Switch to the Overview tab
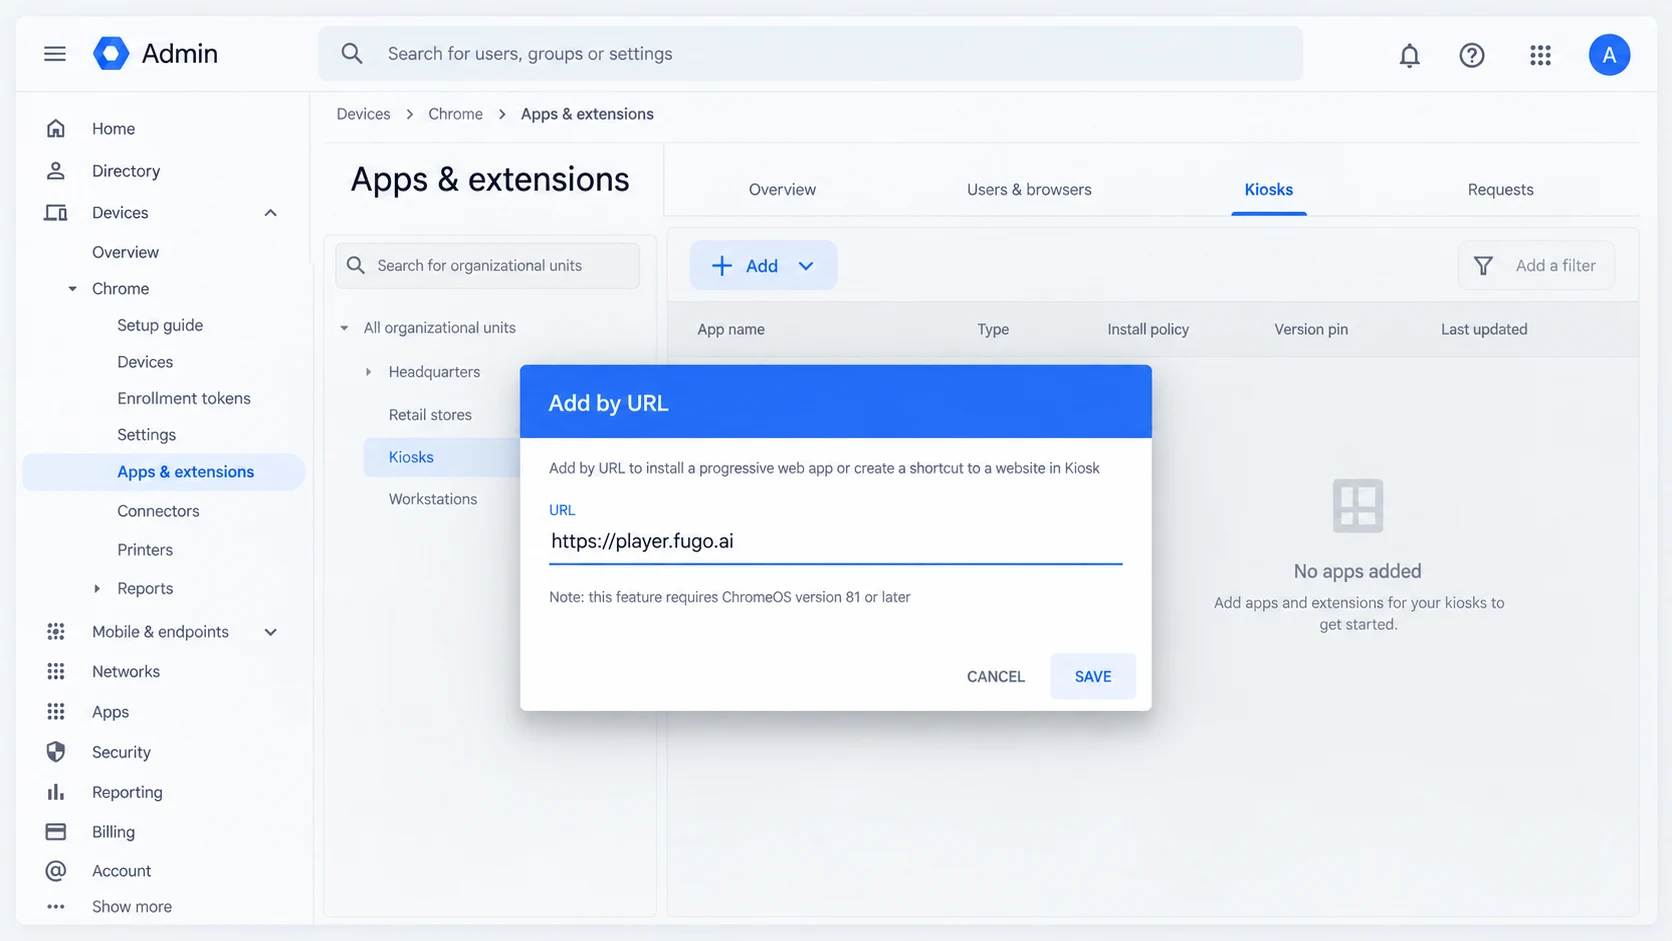Screen dimensions: 1672x941 tap(782, 190)
